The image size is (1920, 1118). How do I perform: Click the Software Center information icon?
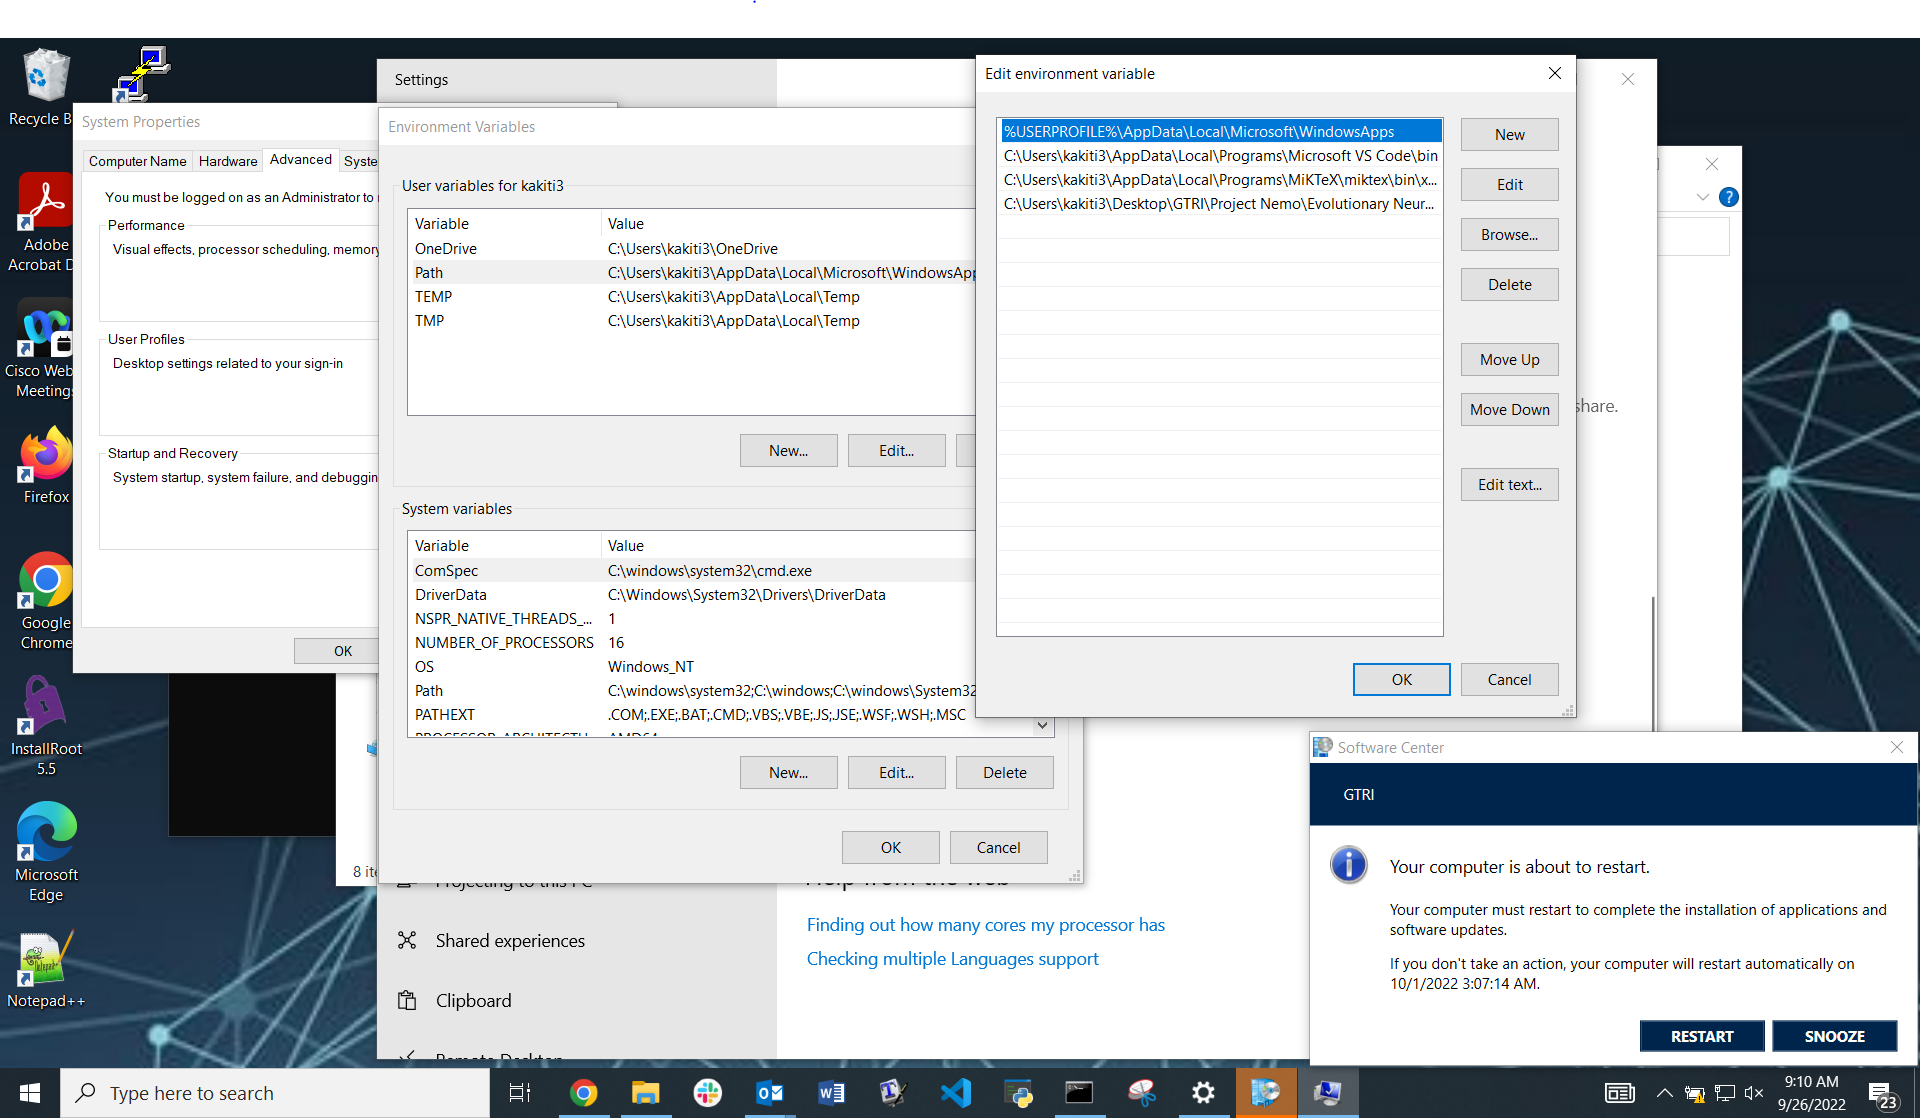1349,865
